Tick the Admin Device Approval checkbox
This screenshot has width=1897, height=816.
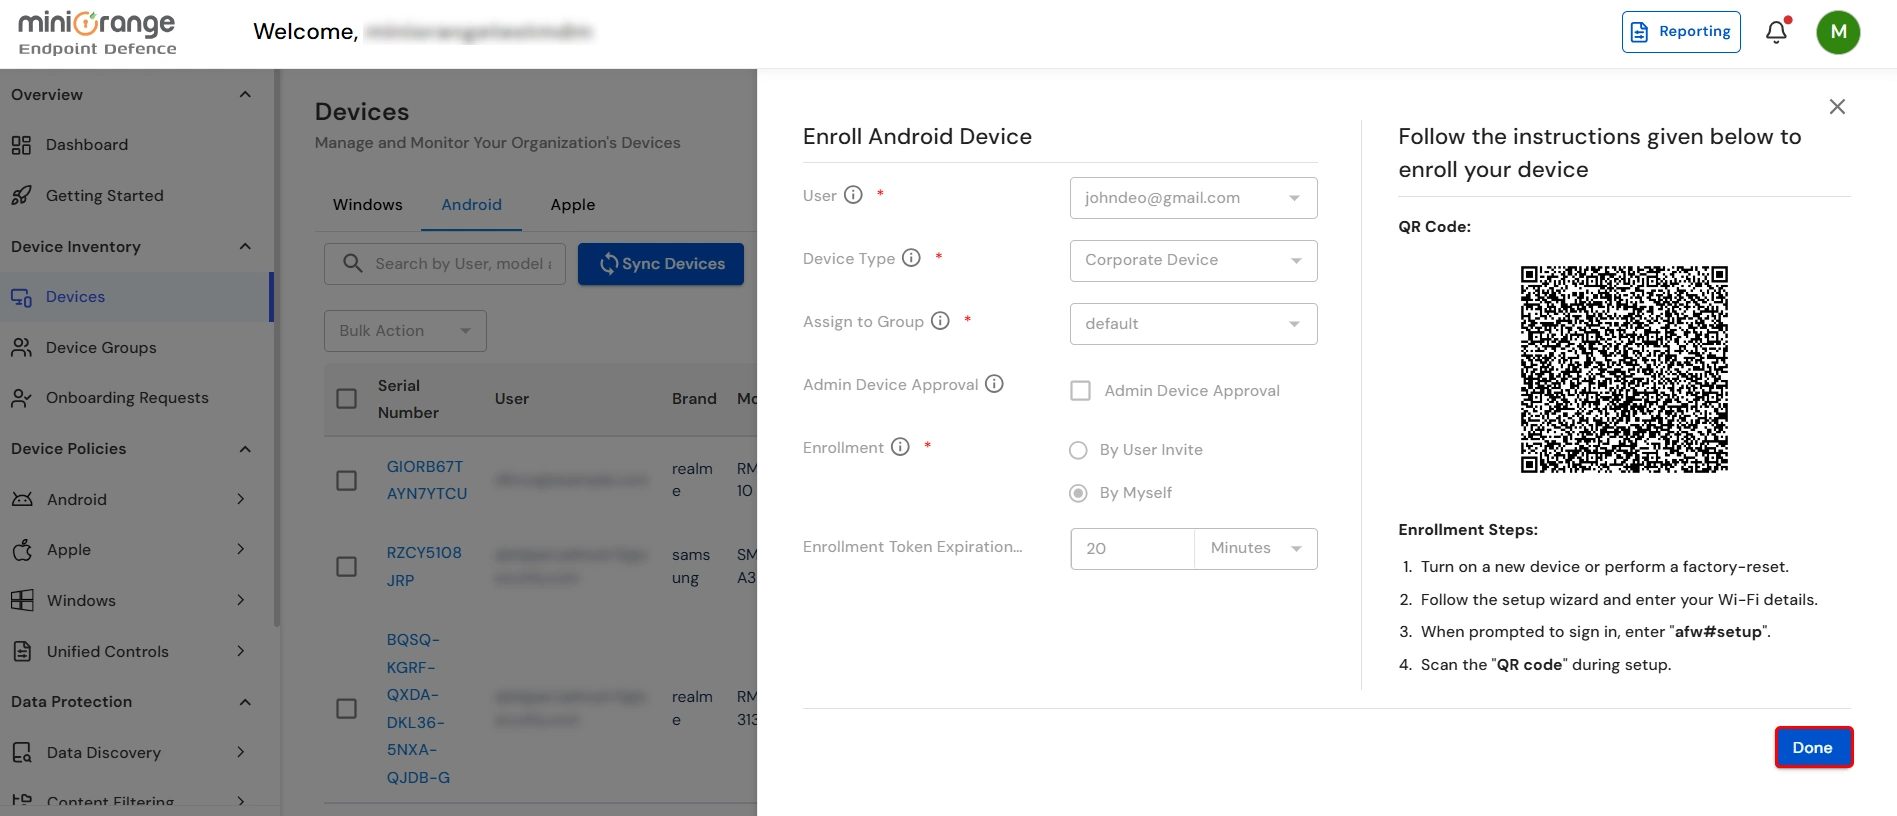click(1080, 391)
